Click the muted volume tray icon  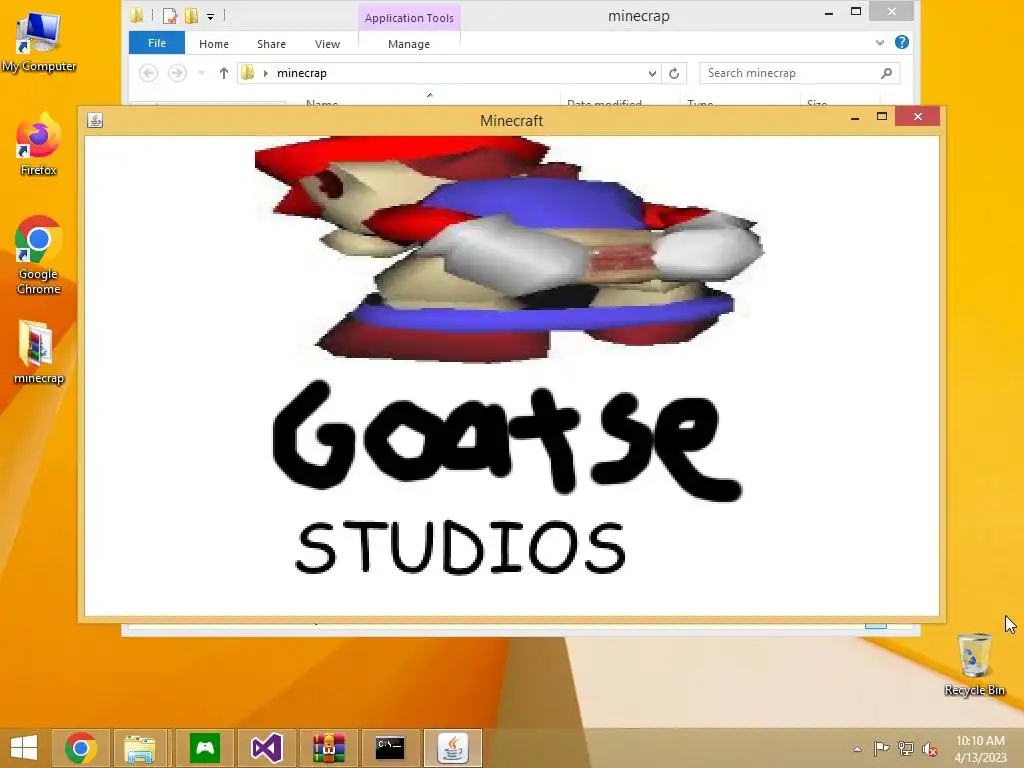pos(929,749)
